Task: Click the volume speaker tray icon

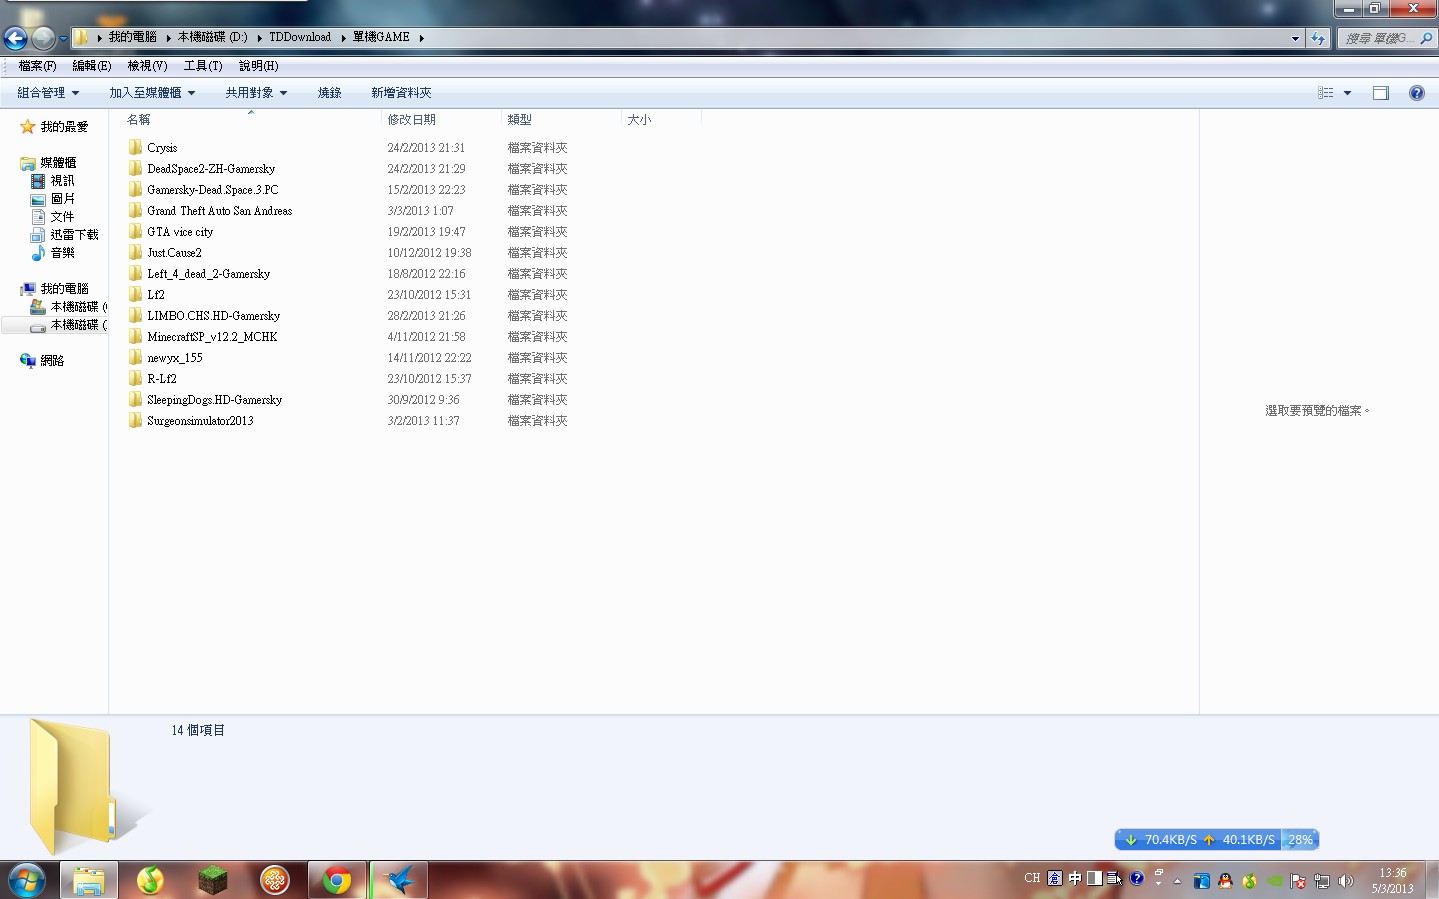Action: [x=1345, y=881]
